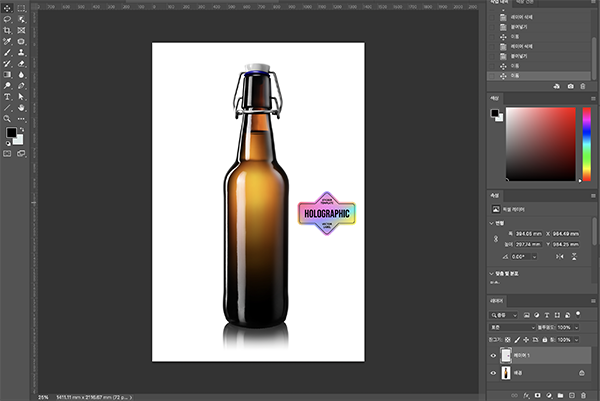
Task: Select the Zoom tool
Action: tap(8, 118)
